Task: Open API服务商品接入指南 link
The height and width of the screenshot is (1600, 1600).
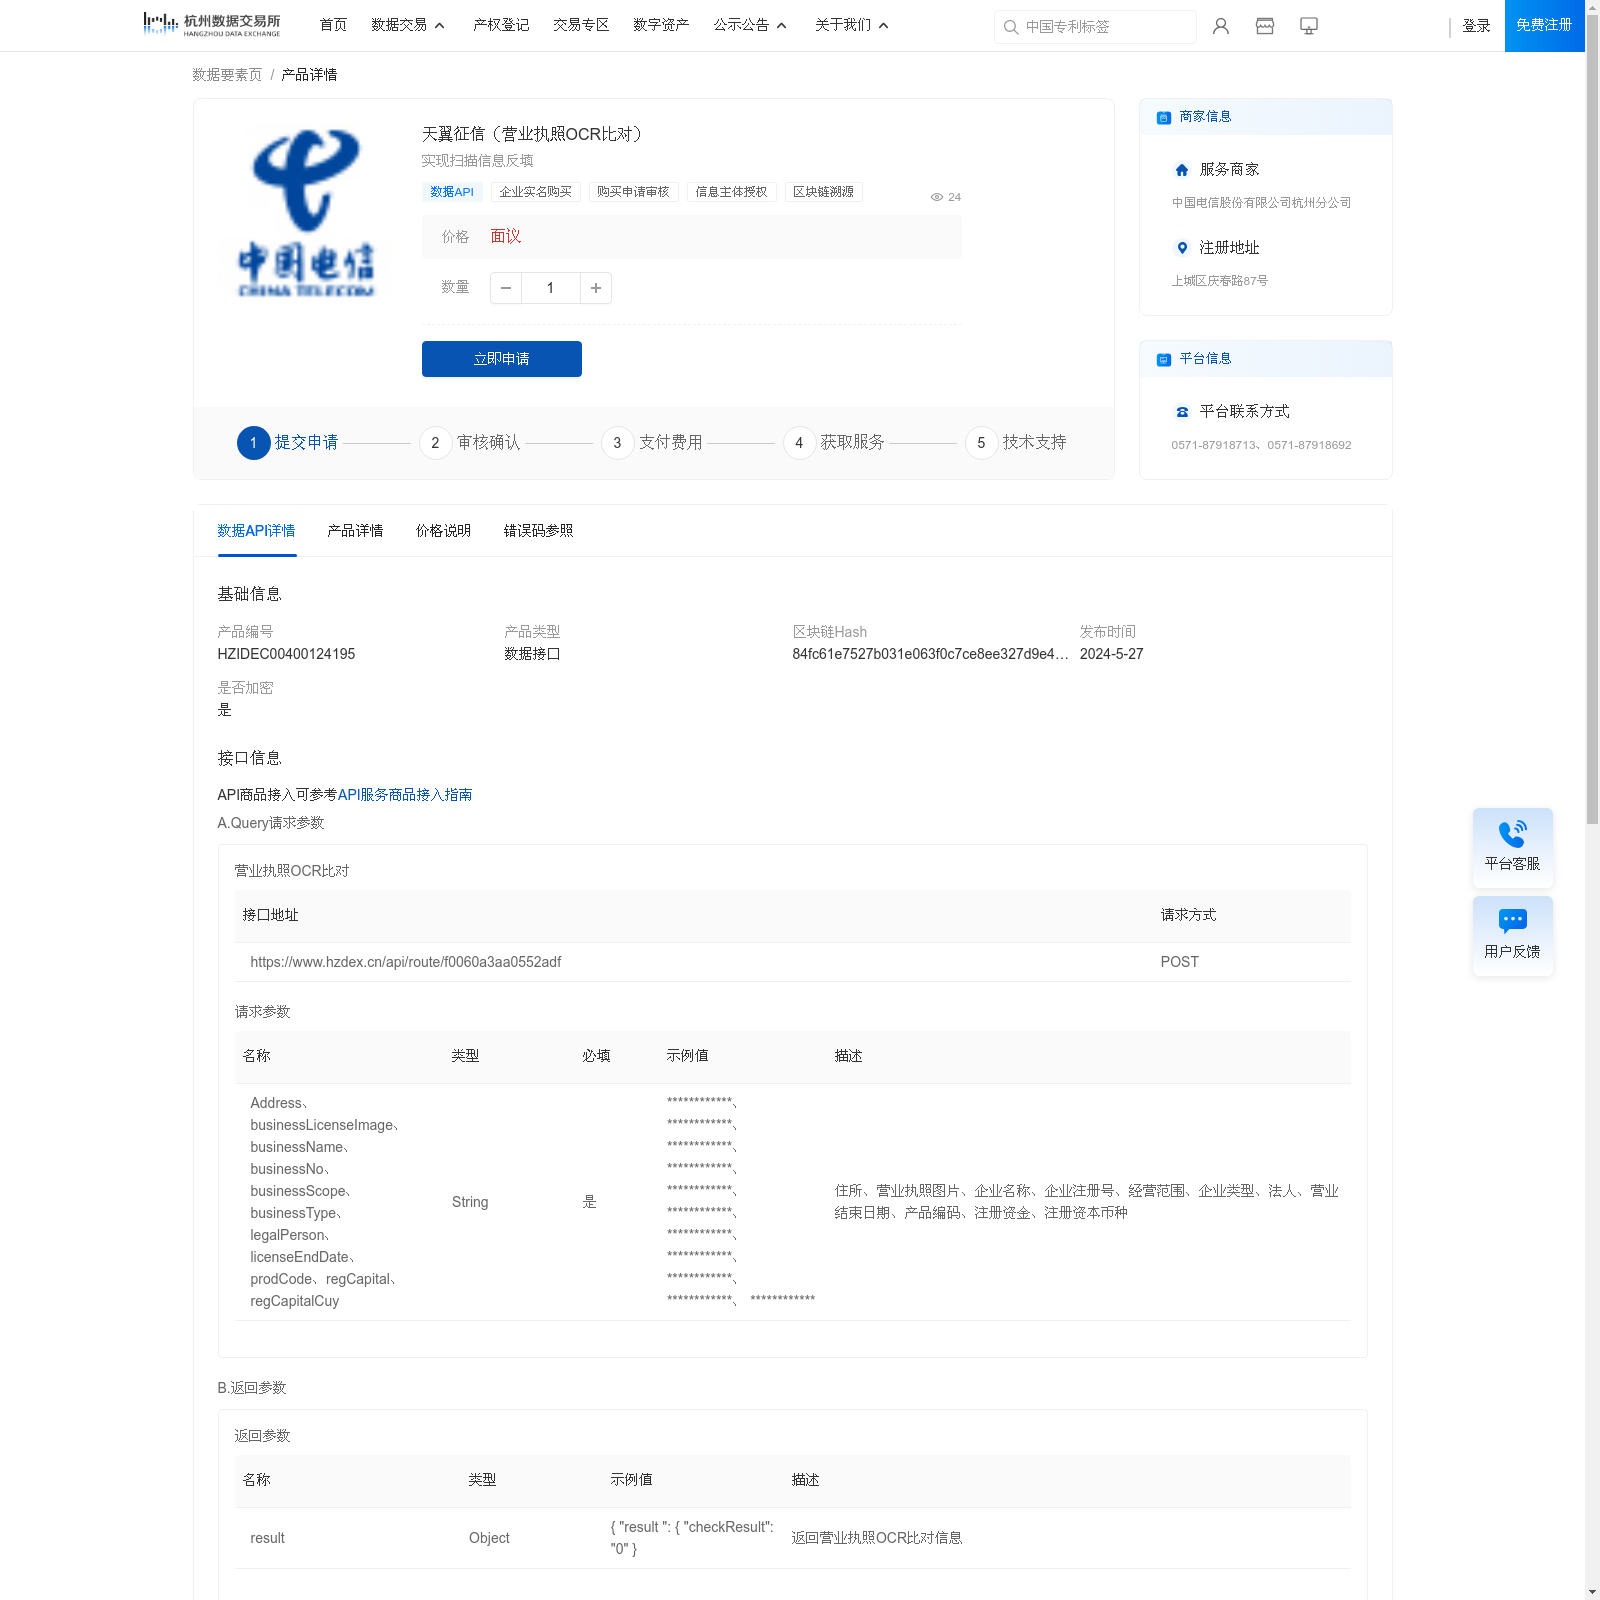Action: click(x=405, y=795)
